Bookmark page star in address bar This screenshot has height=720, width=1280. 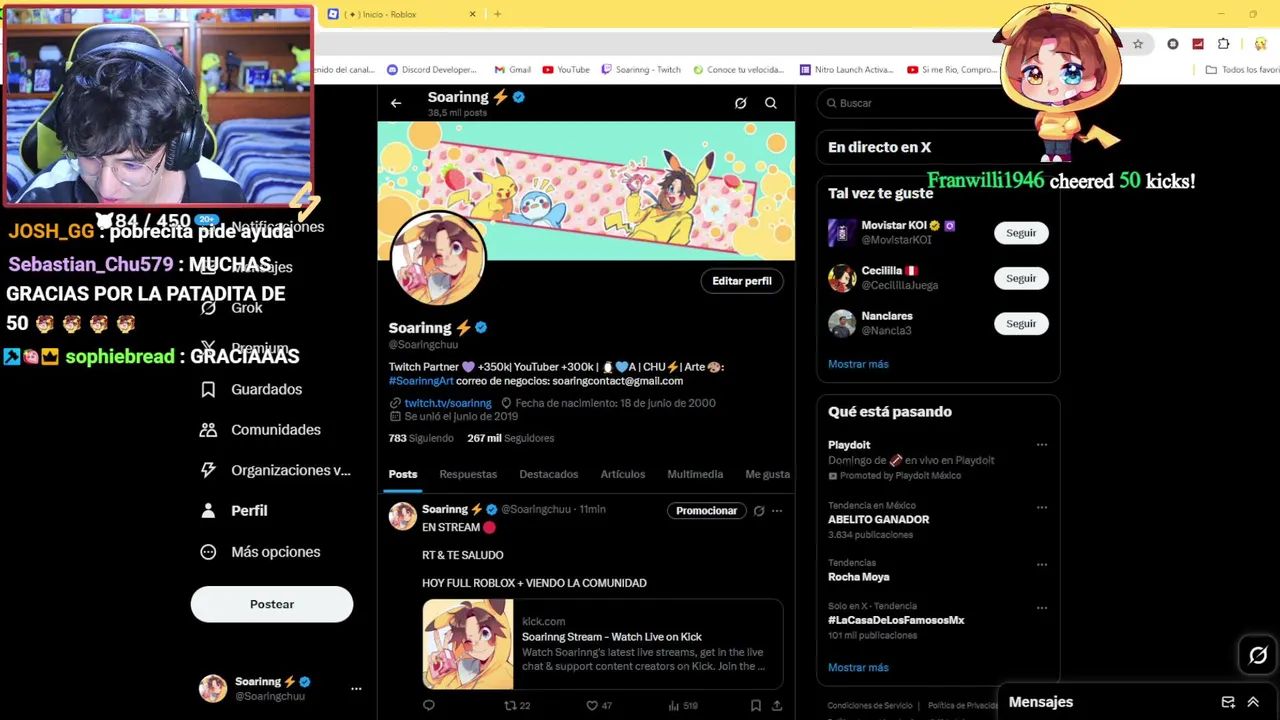tap(1138, 44)
